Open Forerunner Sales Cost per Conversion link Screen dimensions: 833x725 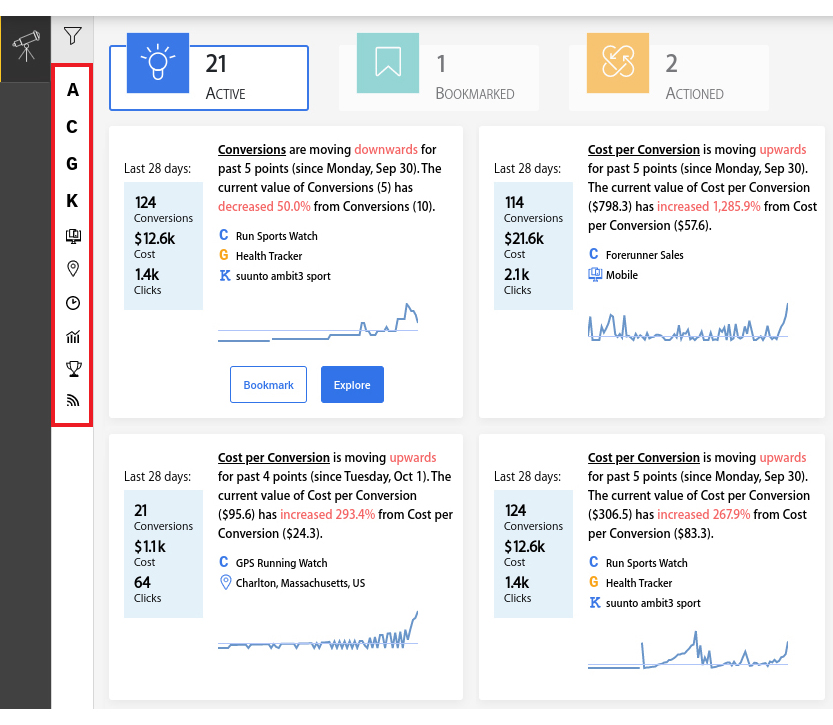[643, 150]
